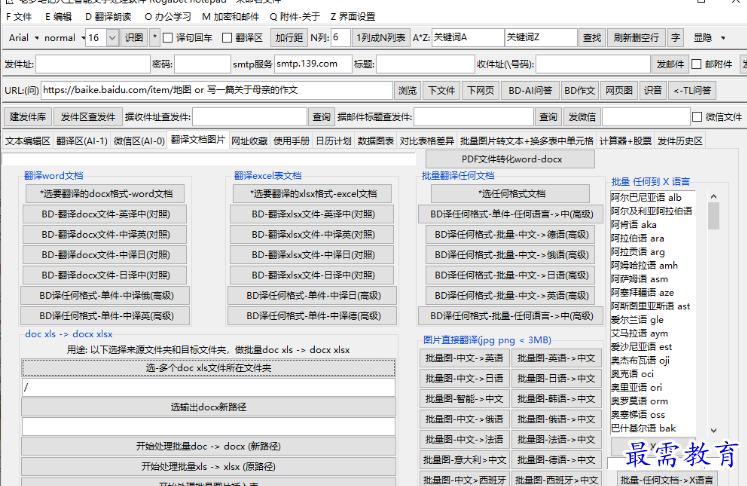747x486 pixels.
Task: Open the 计算器+股票 tab
Action: click(x=626, y=141)
